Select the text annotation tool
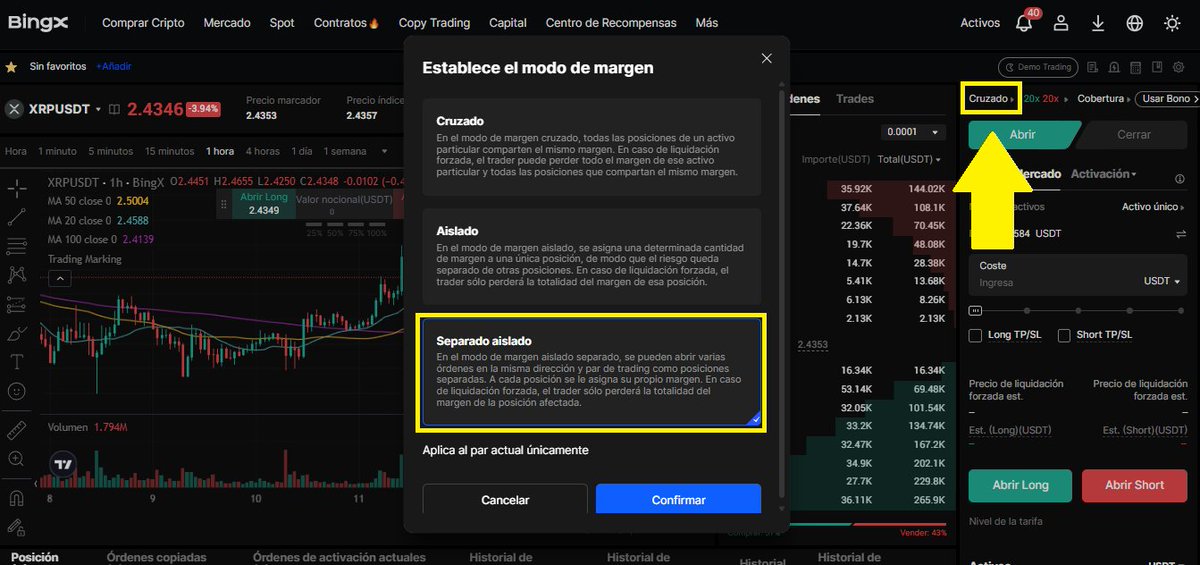The width and height of the screenshot is (1200, 565). 16,362
